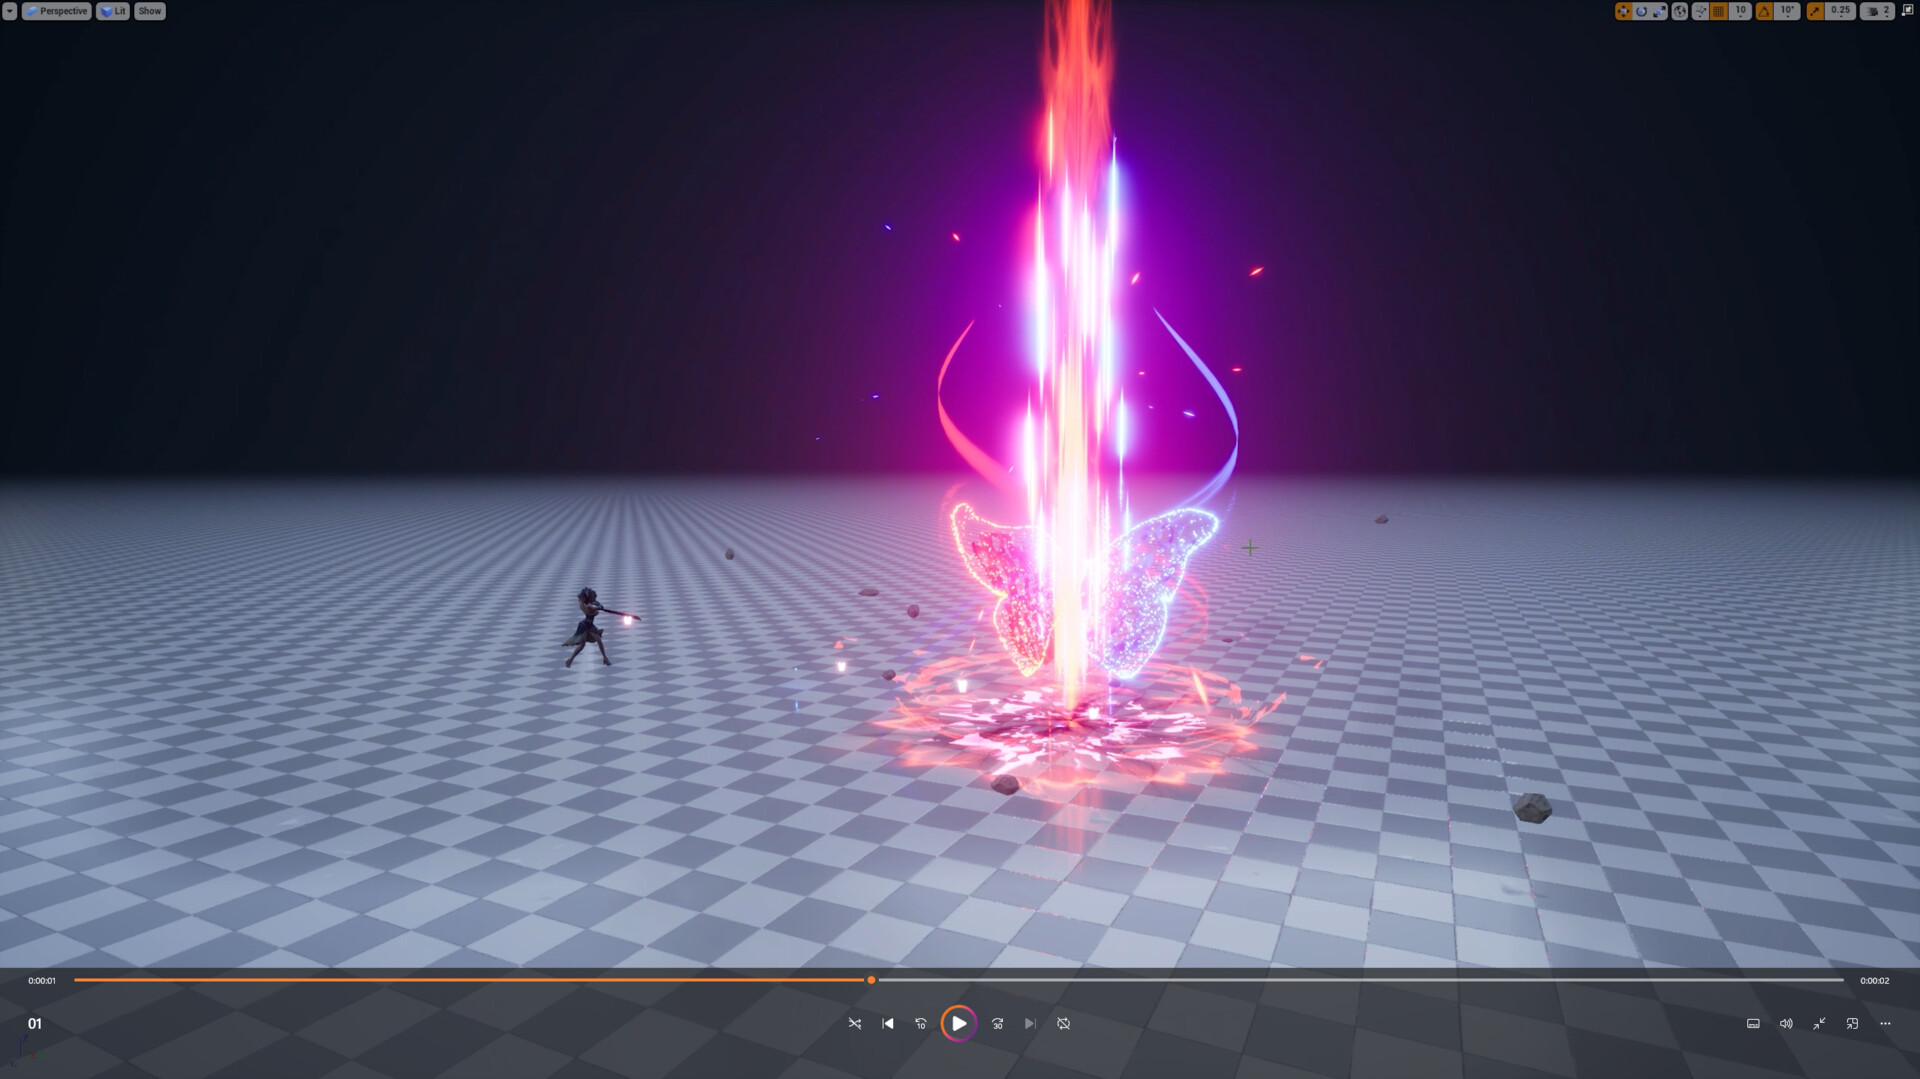Open the rotation snap 10° menu
Image resolution: width=1920 pixels, height=1079 pixels.
[1786, 11]
